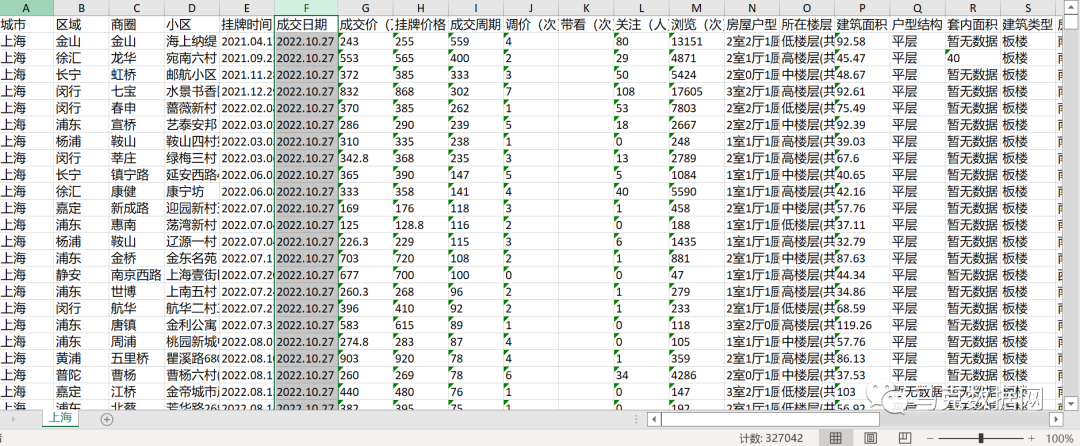Select the 户型结构 header cell

917,24
